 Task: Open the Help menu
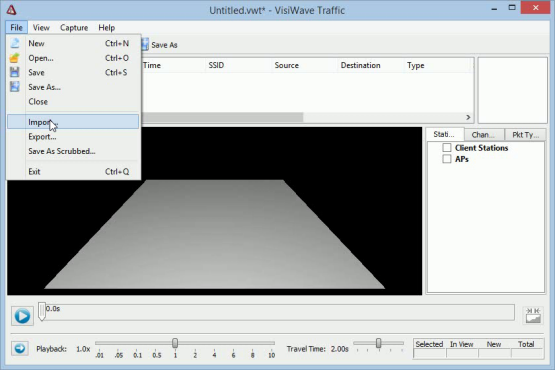pos(107,28)
